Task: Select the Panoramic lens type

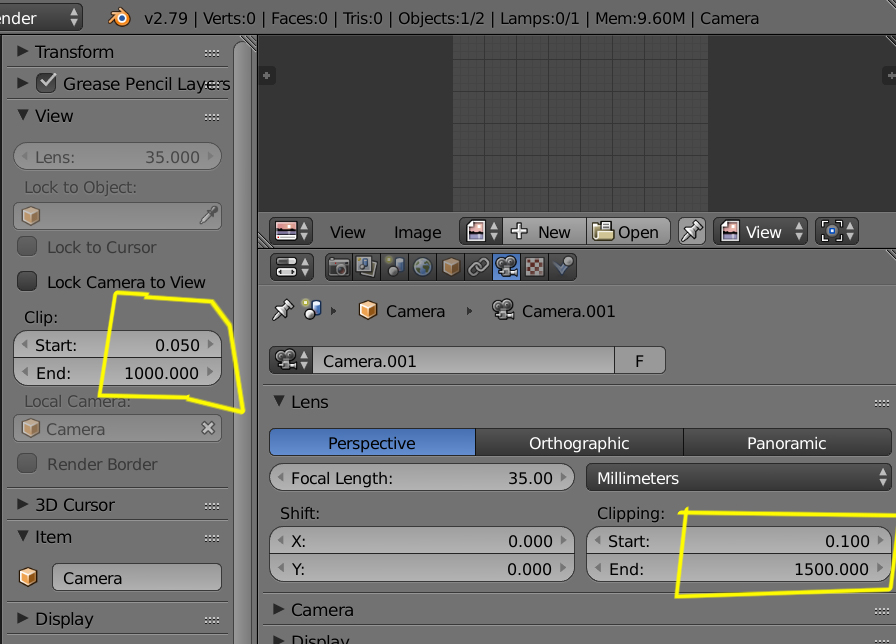Action: coord(787,442)
